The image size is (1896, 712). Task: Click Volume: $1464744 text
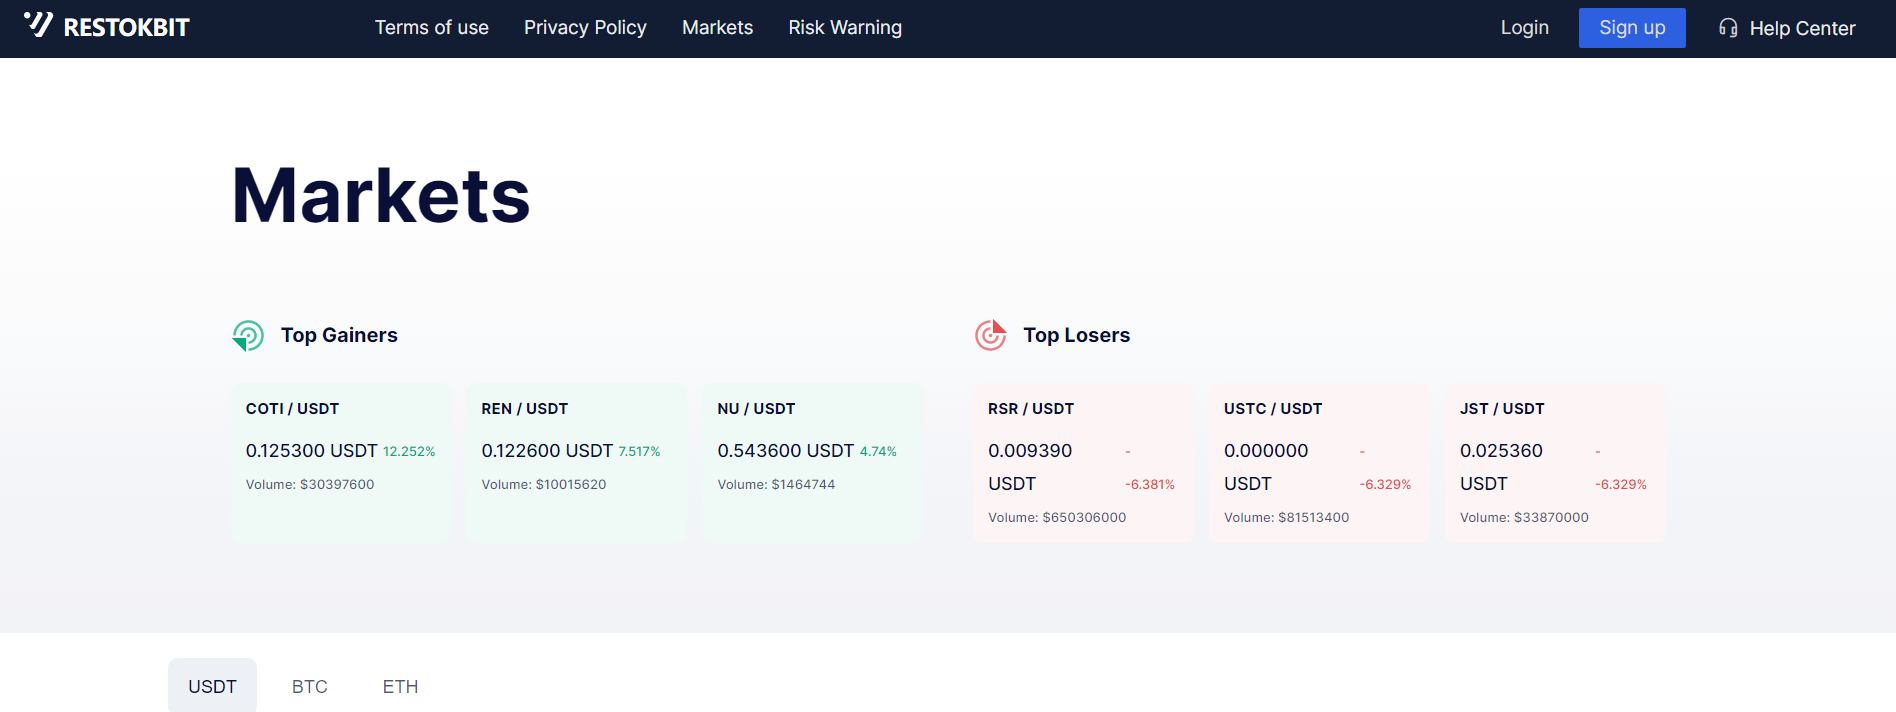pyautogui.click(x=776, y=485)
